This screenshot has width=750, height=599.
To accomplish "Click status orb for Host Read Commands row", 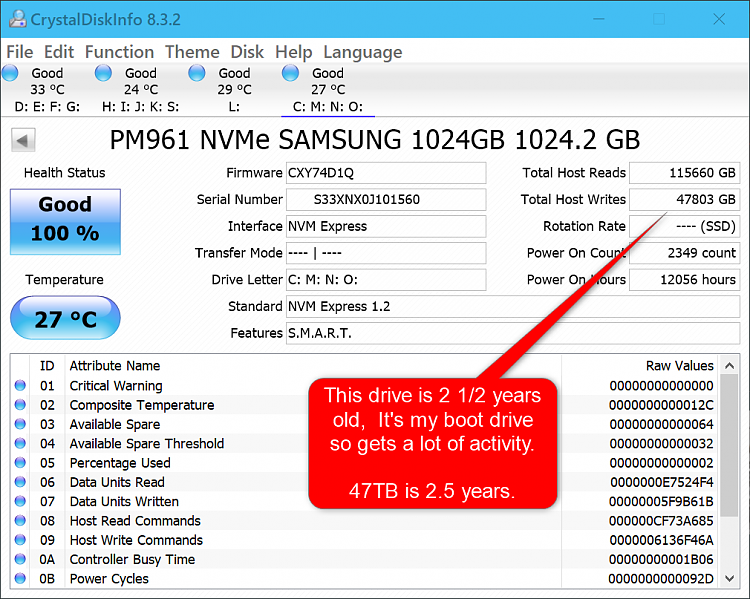I will click(x=20, y=521).
